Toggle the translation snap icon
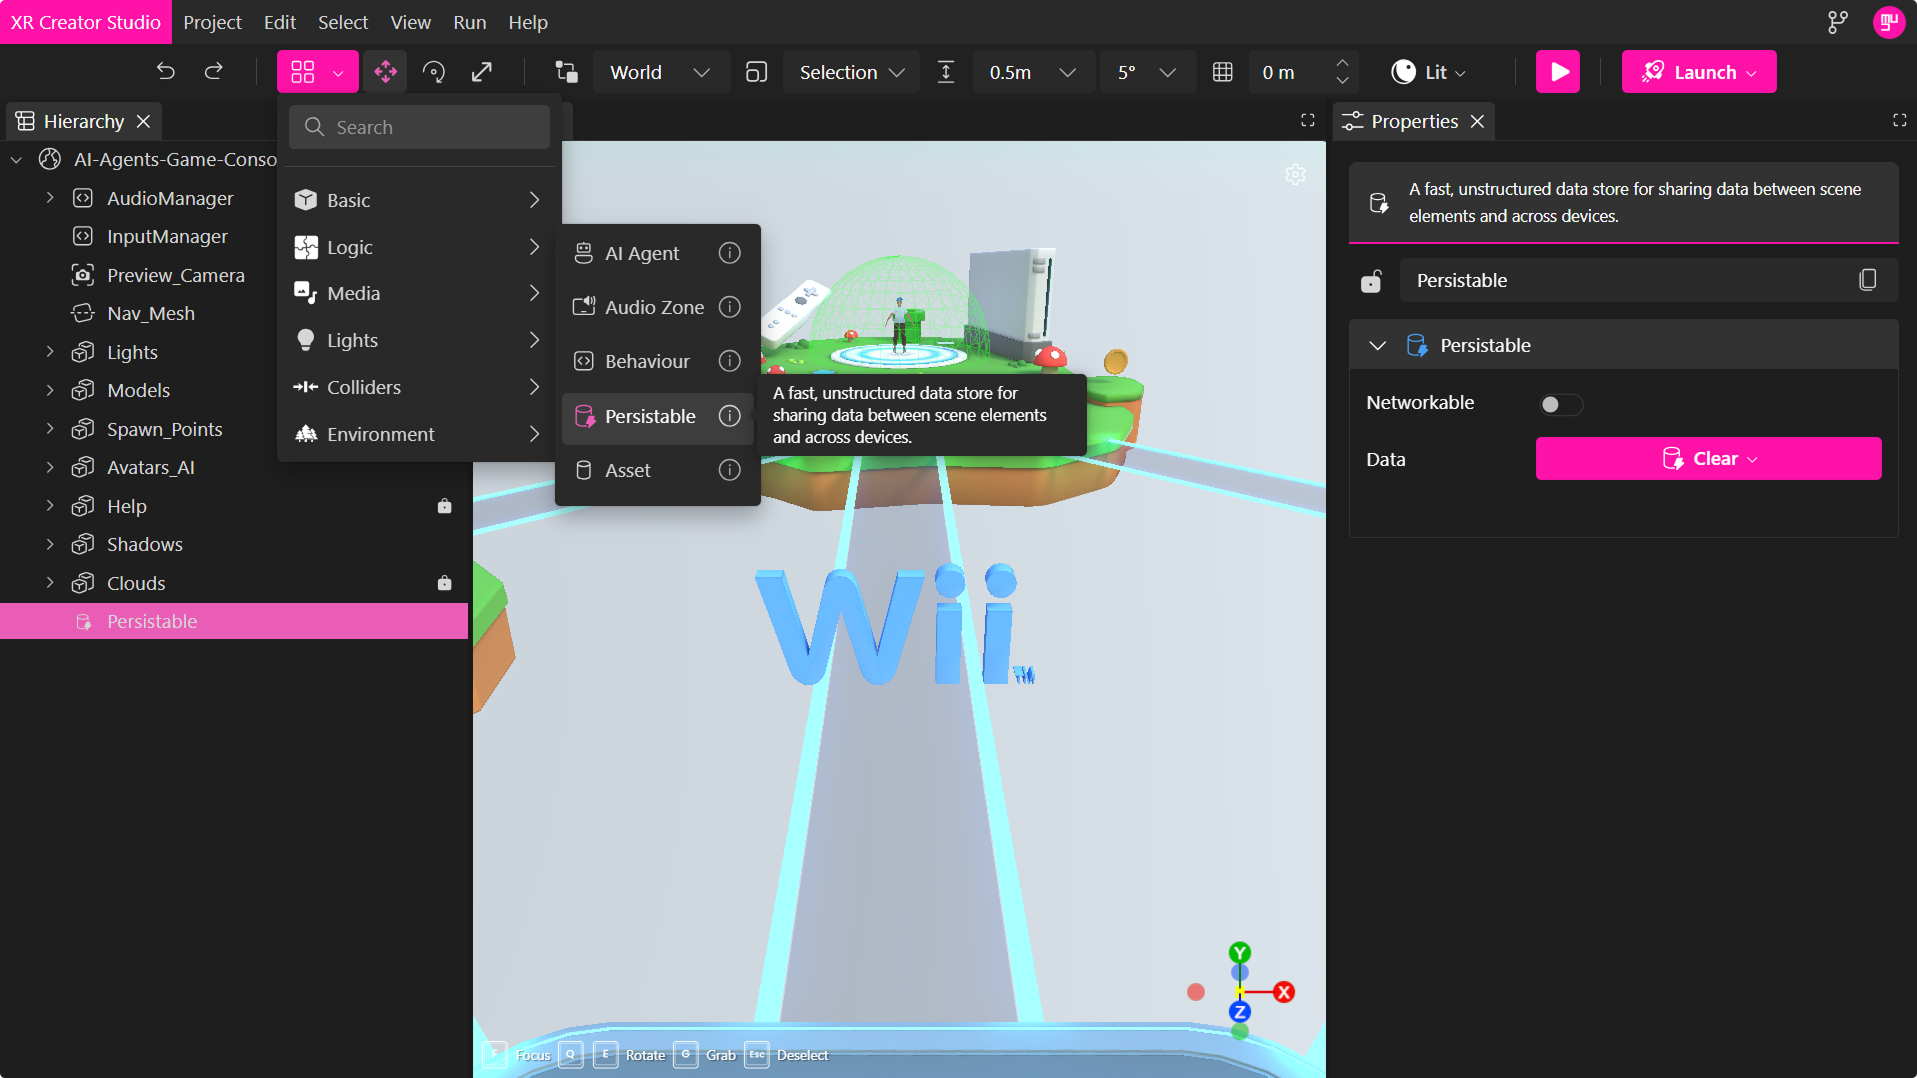Screen dimensions: 1917x1078 [946, 72]
